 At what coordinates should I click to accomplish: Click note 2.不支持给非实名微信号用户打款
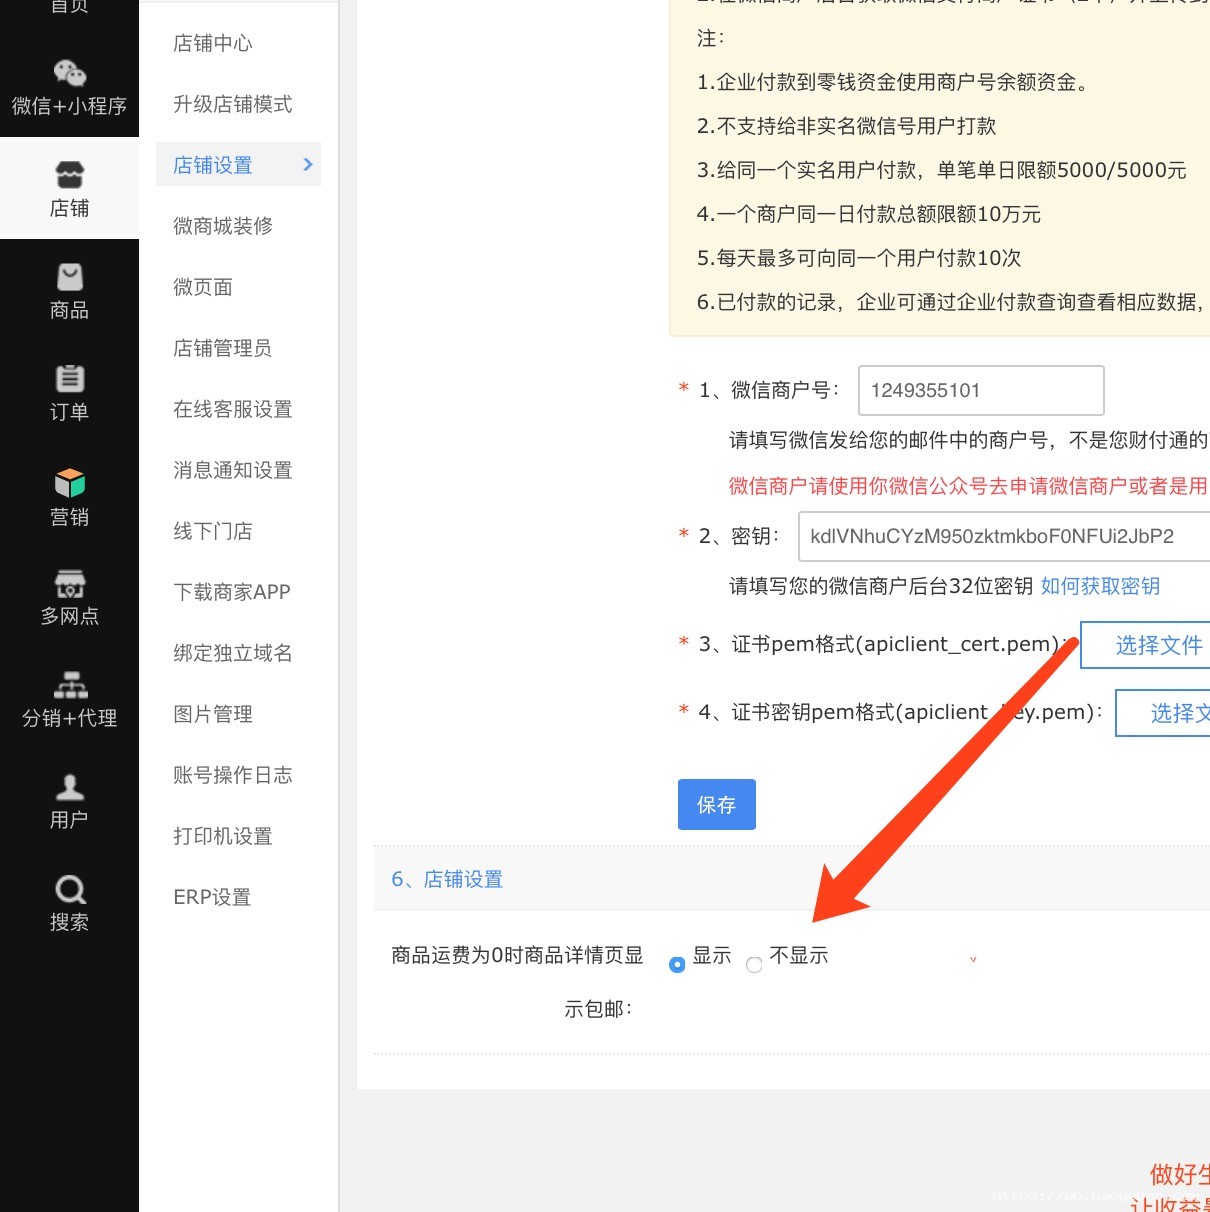pyautogui.click(x=847, y=126)
